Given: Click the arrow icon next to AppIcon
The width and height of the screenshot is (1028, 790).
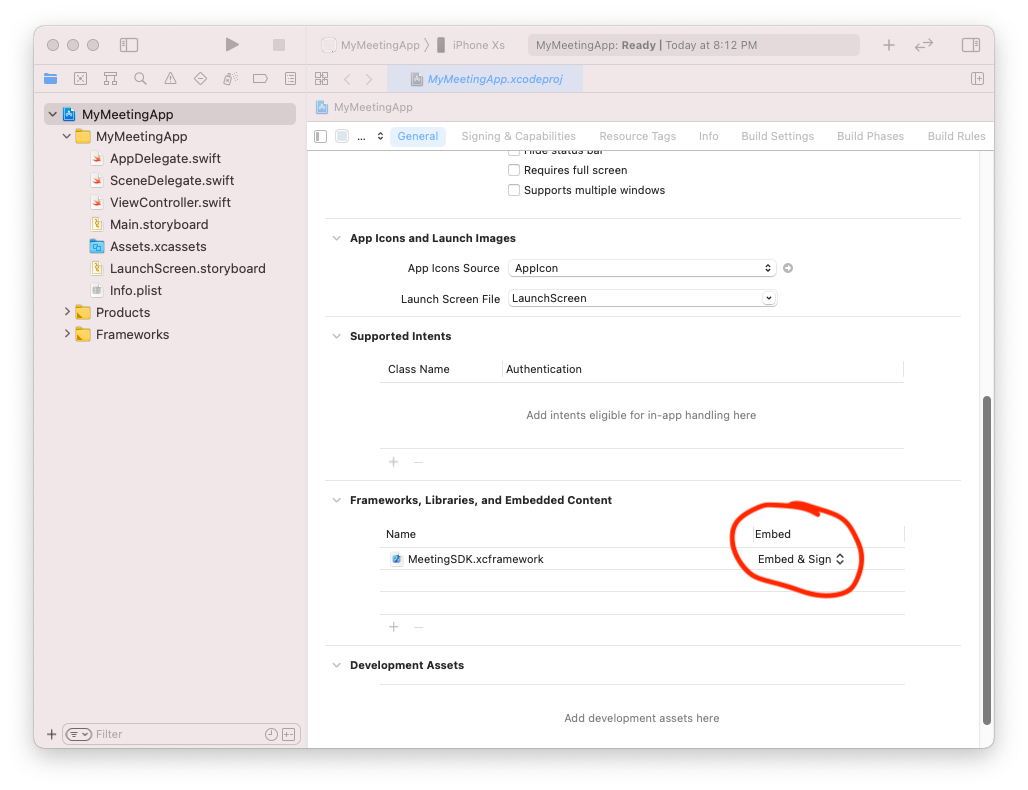Looking at the screenshot, I should (x=788, y=268).
